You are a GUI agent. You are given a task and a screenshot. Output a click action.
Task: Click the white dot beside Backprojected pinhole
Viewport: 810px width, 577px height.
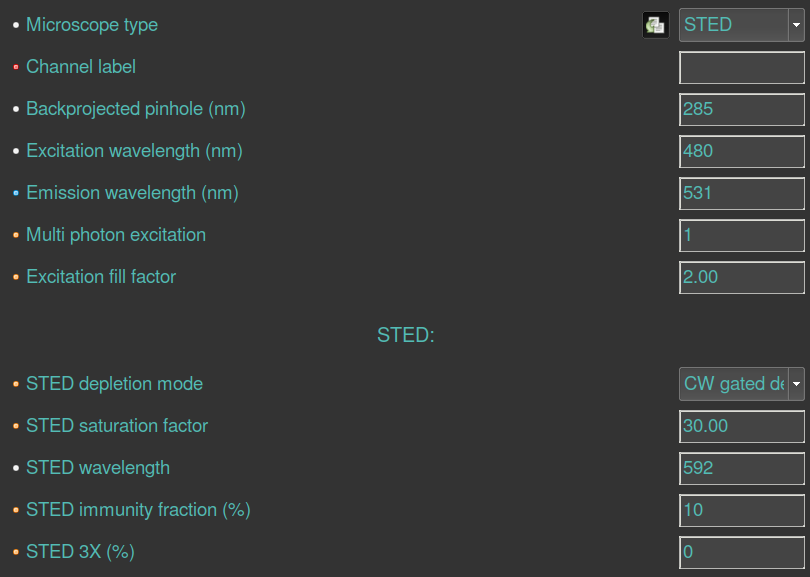click(16, 109)
